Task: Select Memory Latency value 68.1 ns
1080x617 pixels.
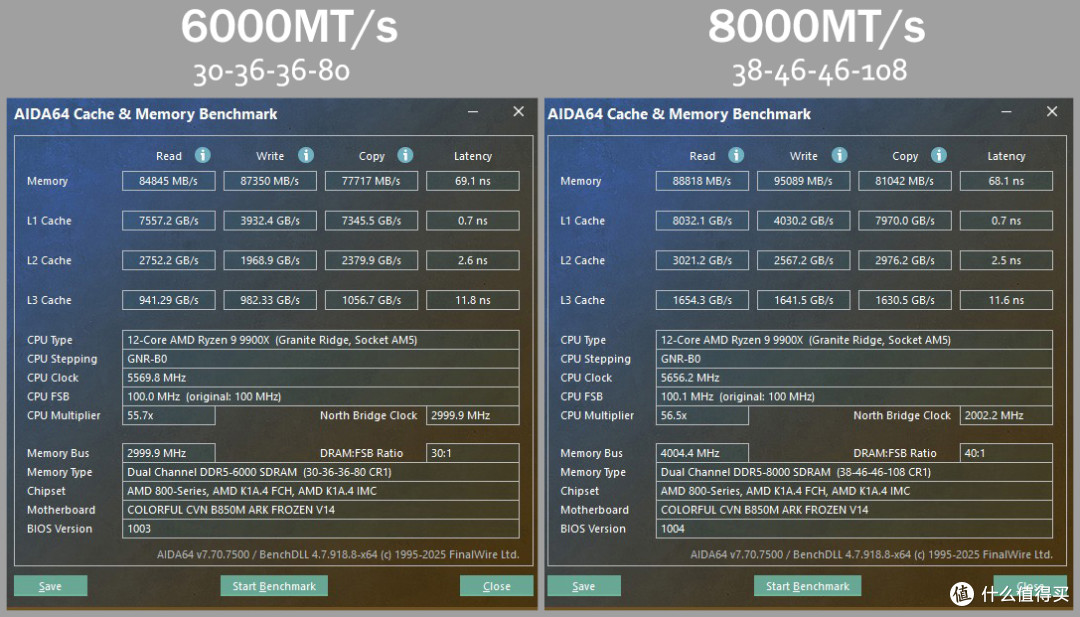Action: pyautogui.click(x=1006, y=181)
